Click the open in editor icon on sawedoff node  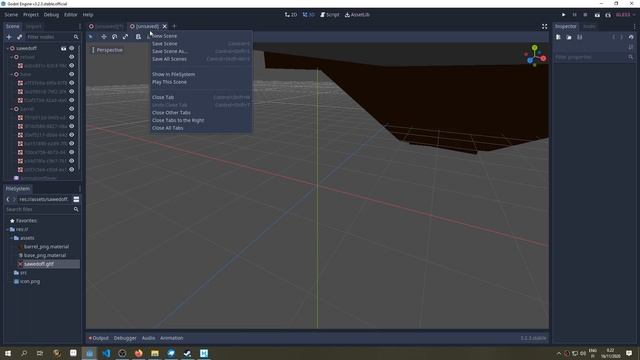[x=63, y=48]
